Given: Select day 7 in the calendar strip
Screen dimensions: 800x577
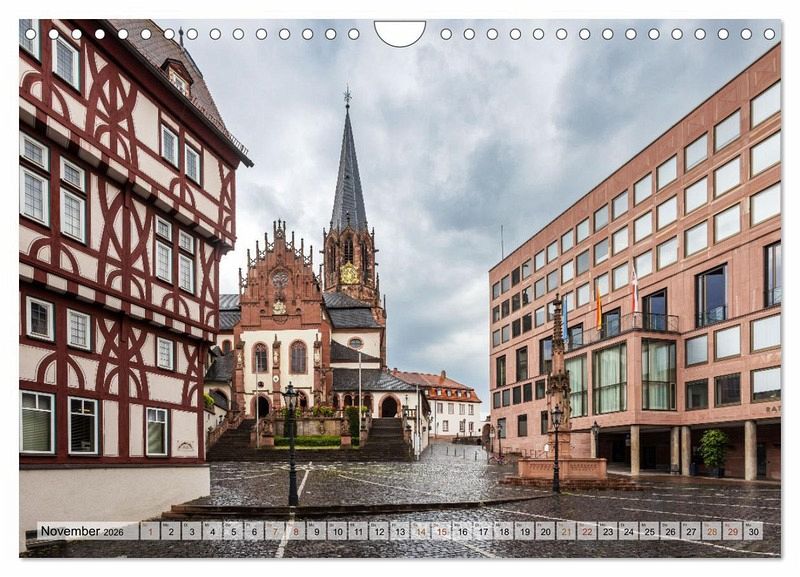Looking at the screenshot, I should pos(275,531).
